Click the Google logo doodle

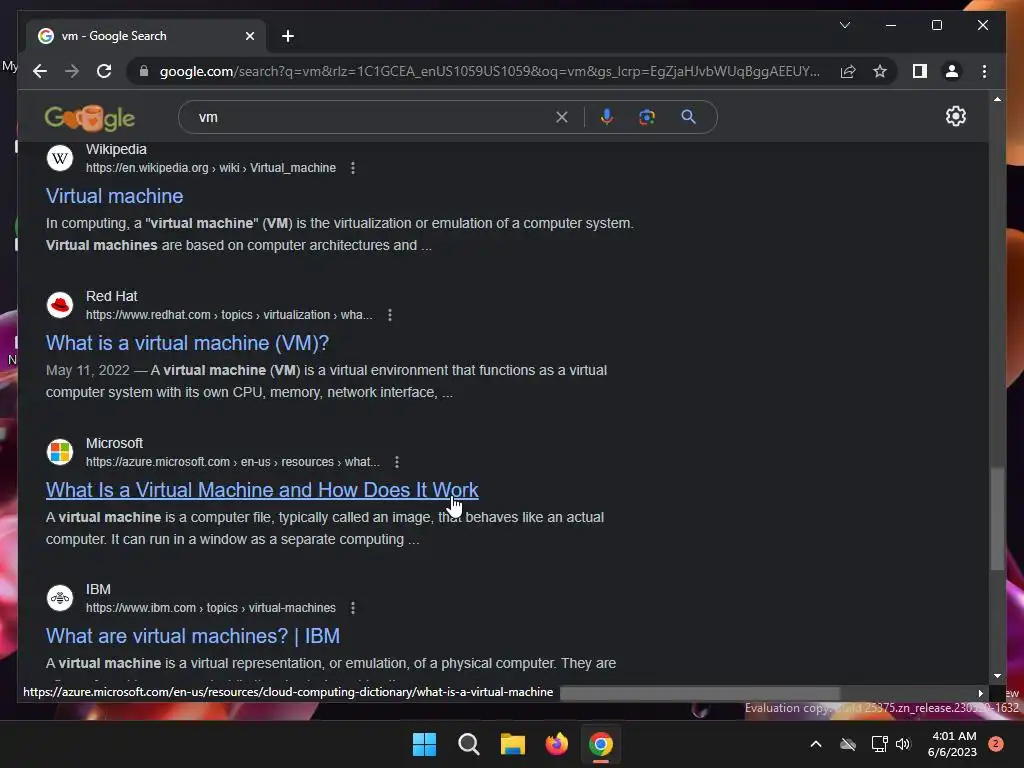pyautogui.click(x=90, y=118)
